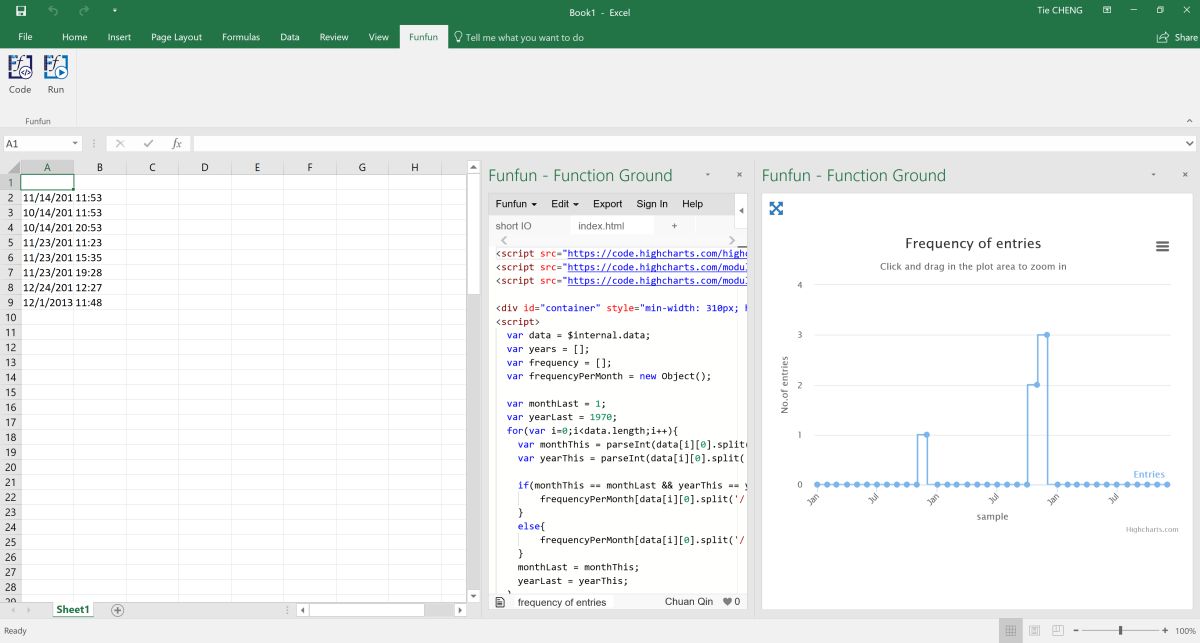Click the Tie CHENG account name
This screenshot has width=1200, height=643.
pyautogui.click(x=1060, y=10)
